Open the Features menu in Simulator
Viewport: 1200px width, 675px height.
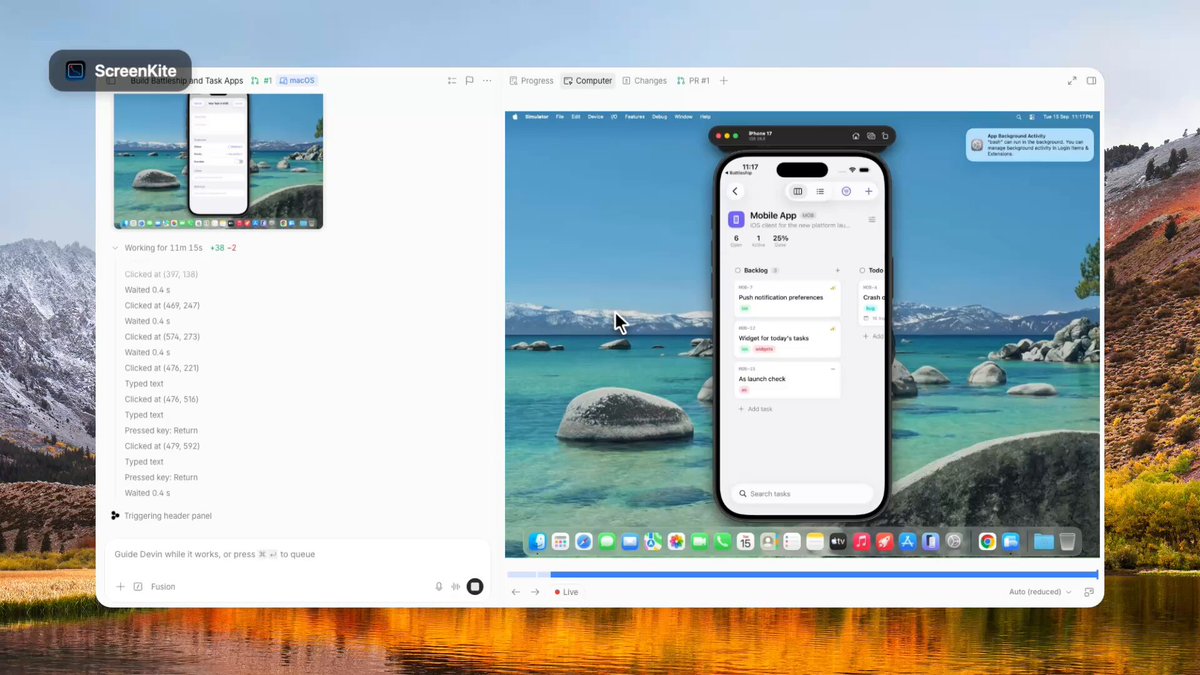point(635,117)
